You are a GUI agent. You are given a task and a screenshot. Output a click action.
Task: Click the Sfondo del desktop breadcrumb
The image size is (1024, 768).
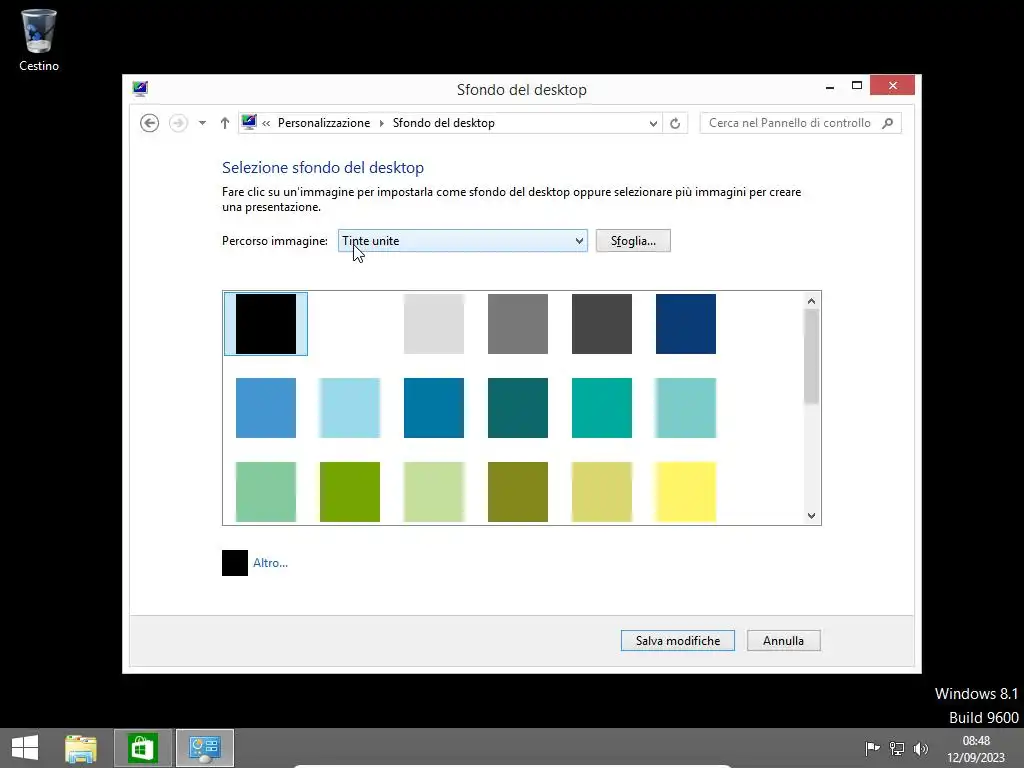(443, 123)
